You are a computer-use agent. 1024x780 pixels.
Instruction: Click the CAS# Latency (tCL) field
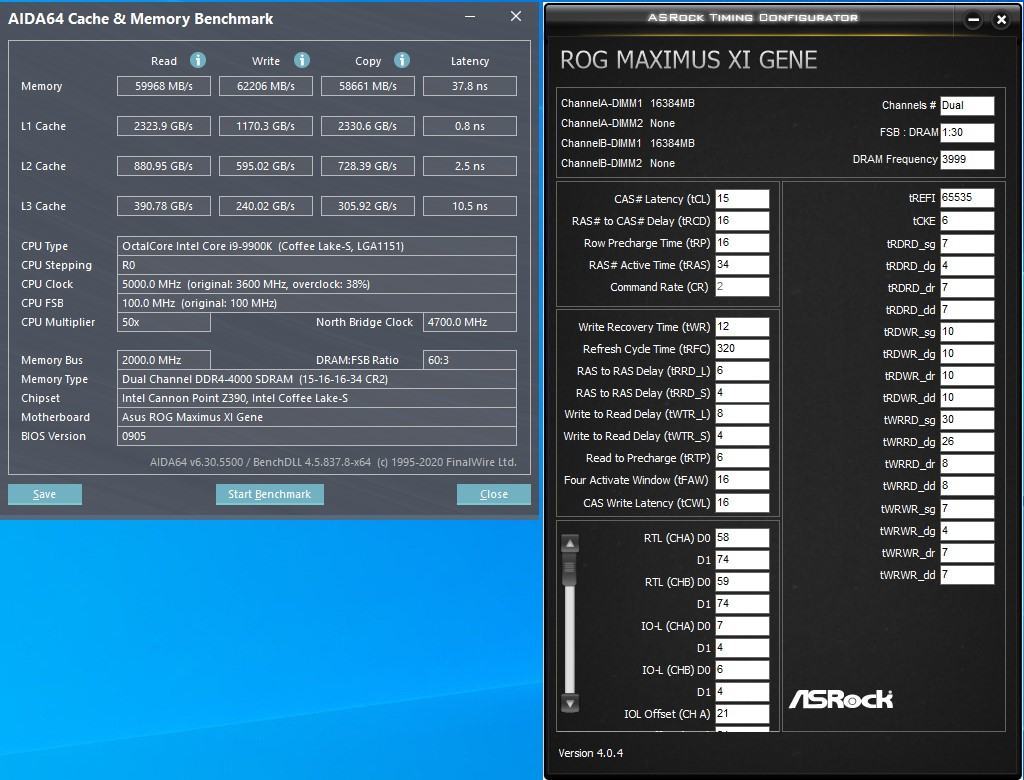(x=743, y=199)
